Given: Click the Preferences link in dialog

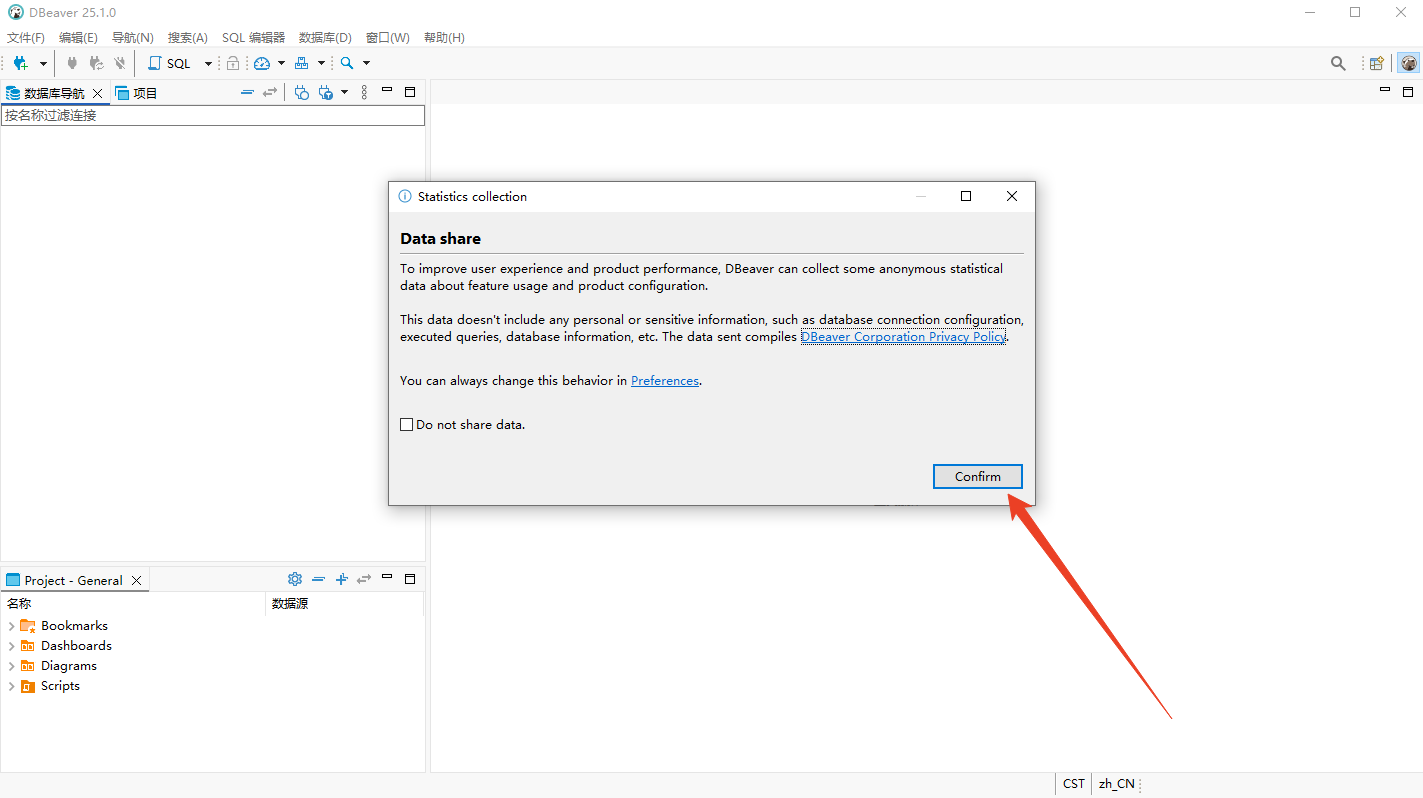Looking at the screenshot, I should (664, 381).
